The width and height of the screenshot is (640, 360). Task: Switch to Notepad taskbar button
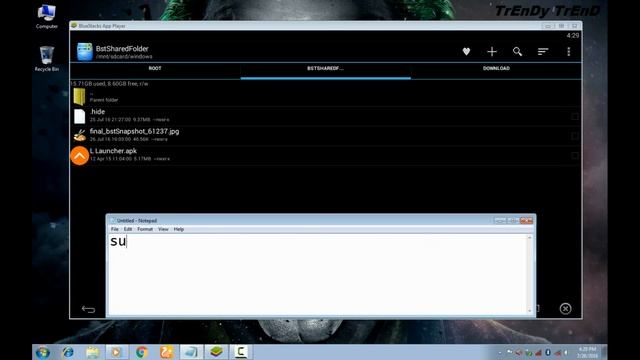click(191, 352)
